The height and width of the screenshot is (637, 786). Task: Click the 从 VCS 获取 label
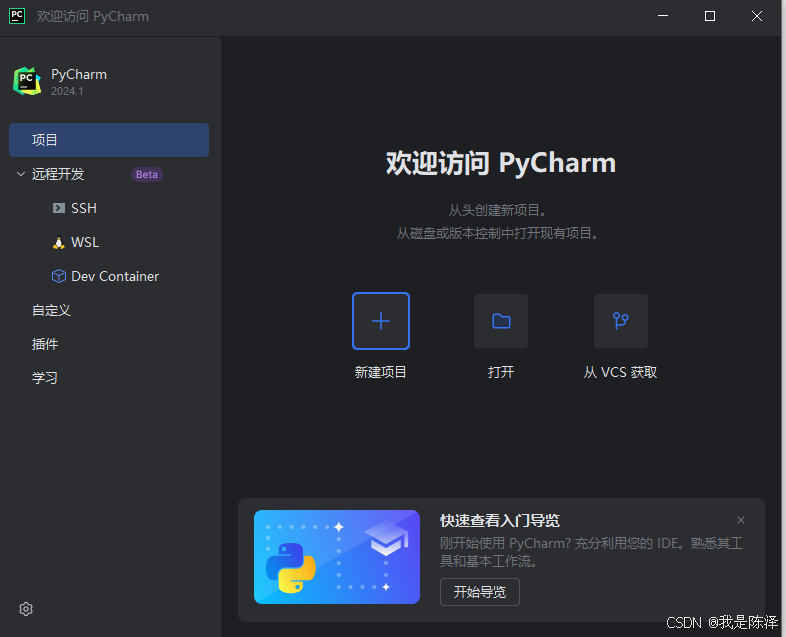(x=621, y=372)
